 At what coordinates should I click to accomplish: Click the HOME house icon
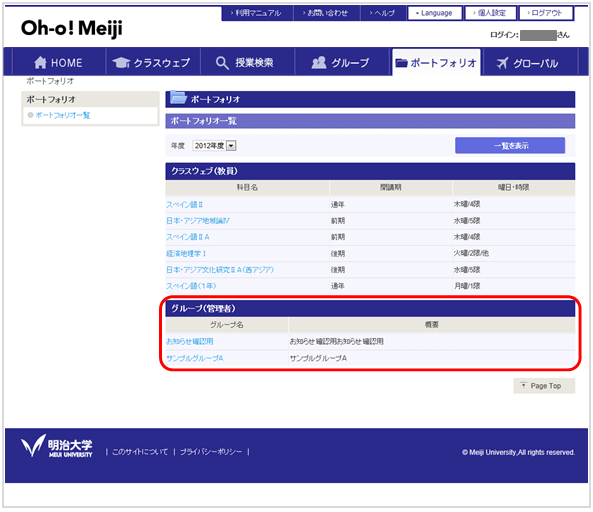coord(40,62)
